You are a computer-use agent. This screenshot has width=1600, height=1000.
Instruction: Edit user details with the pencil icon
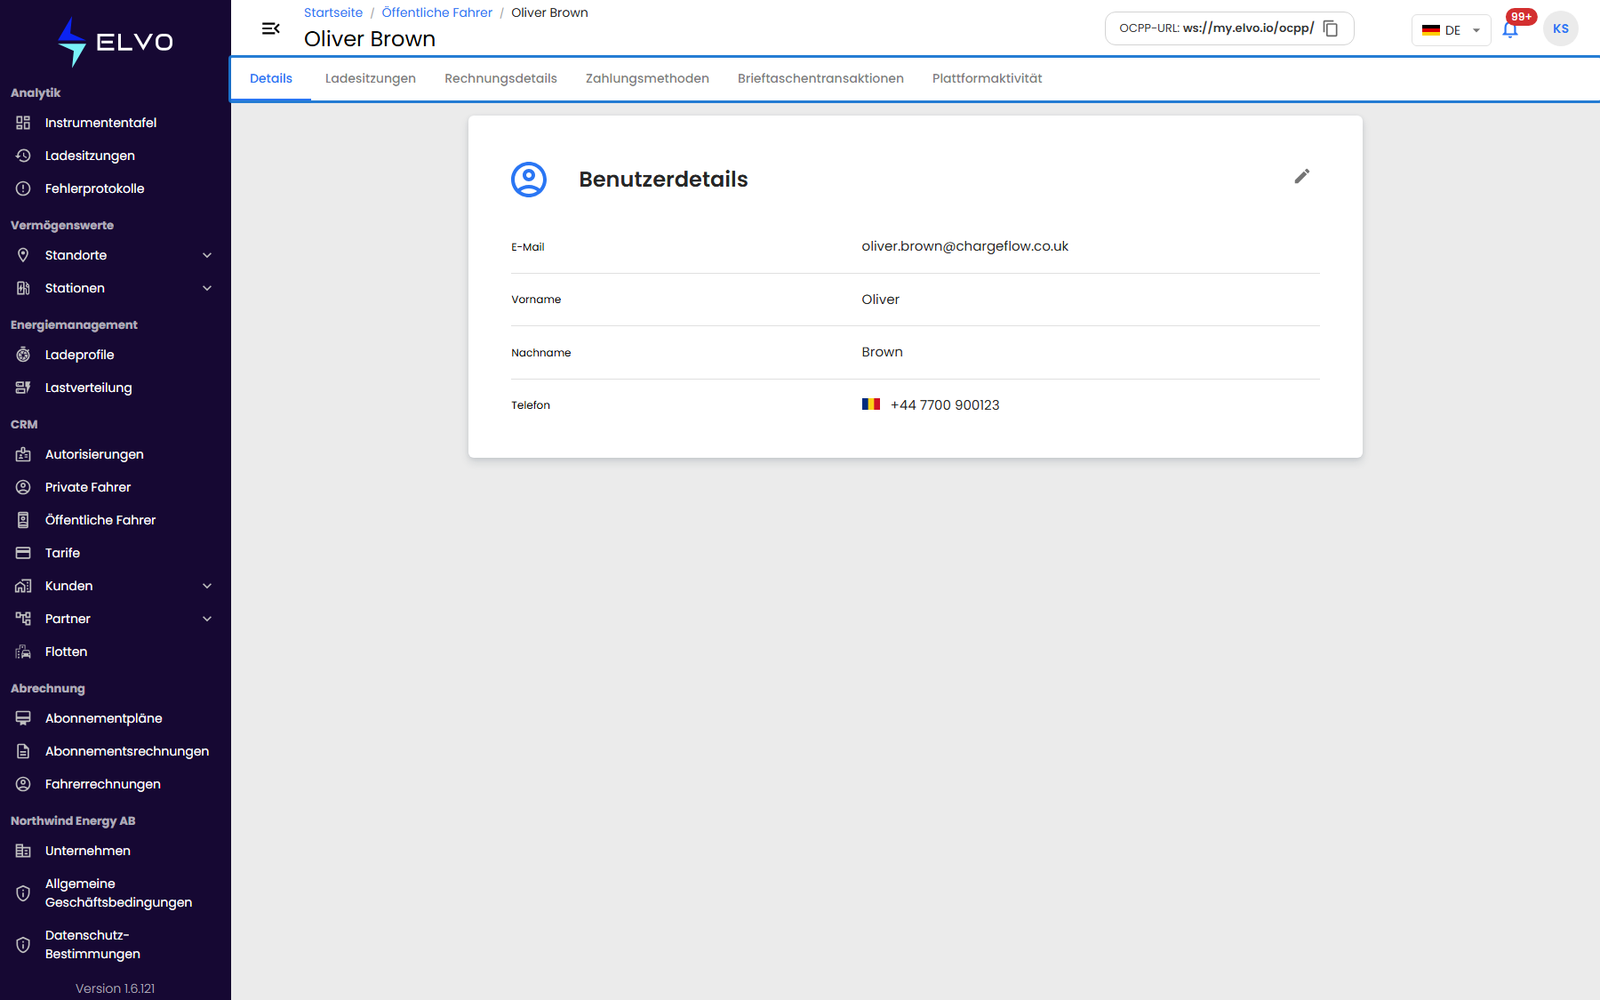[x=1301, y=176]
